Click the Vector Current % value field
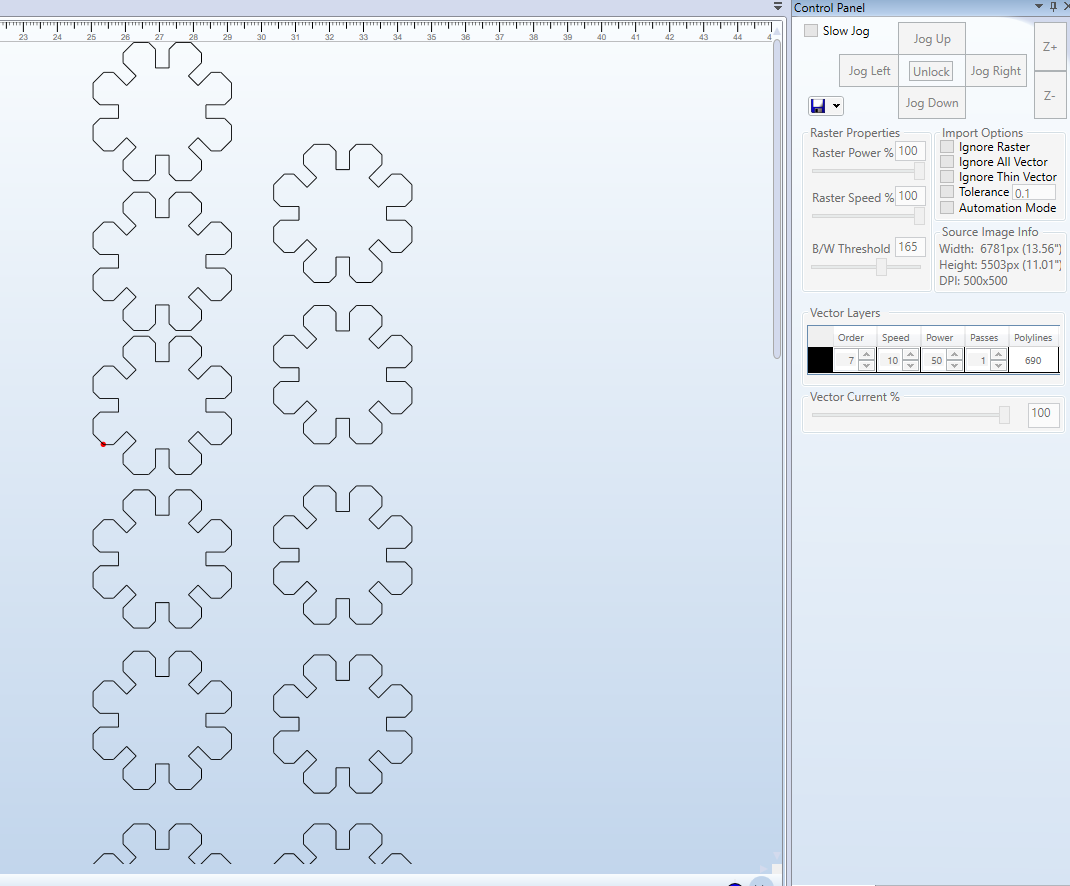1070x886 pixels. click(1043, 414)
